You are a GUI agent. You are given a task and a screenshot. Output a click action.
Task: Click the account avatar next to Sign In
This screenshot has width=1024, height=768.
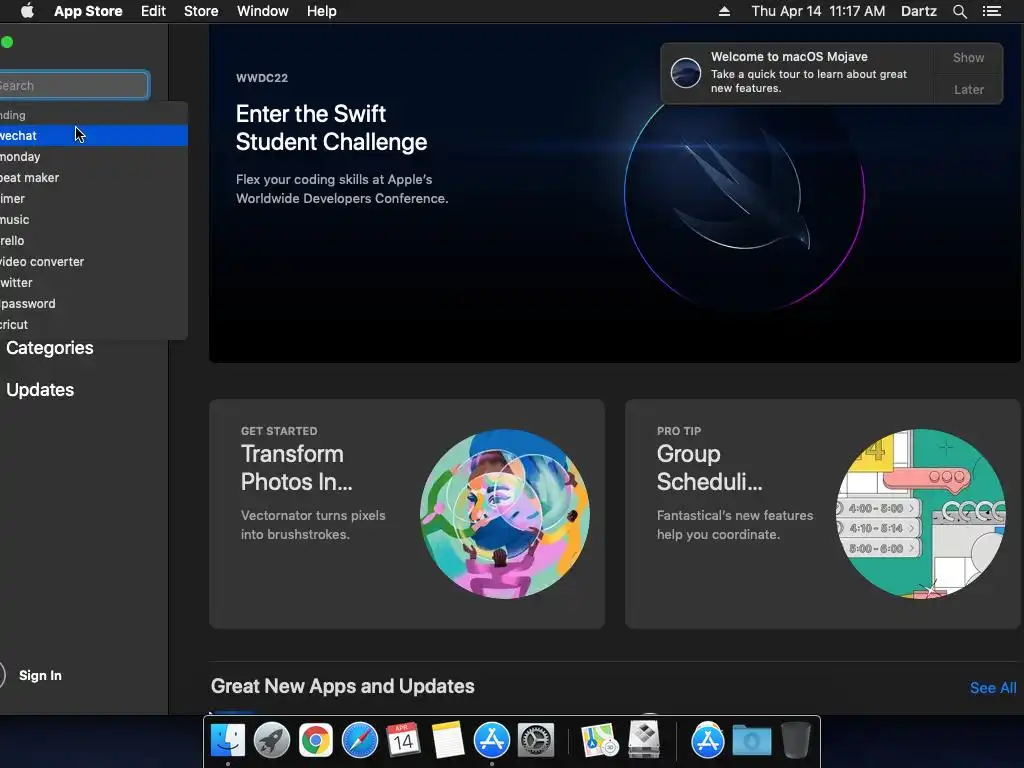pyautogui.click(x=2, y=675)
